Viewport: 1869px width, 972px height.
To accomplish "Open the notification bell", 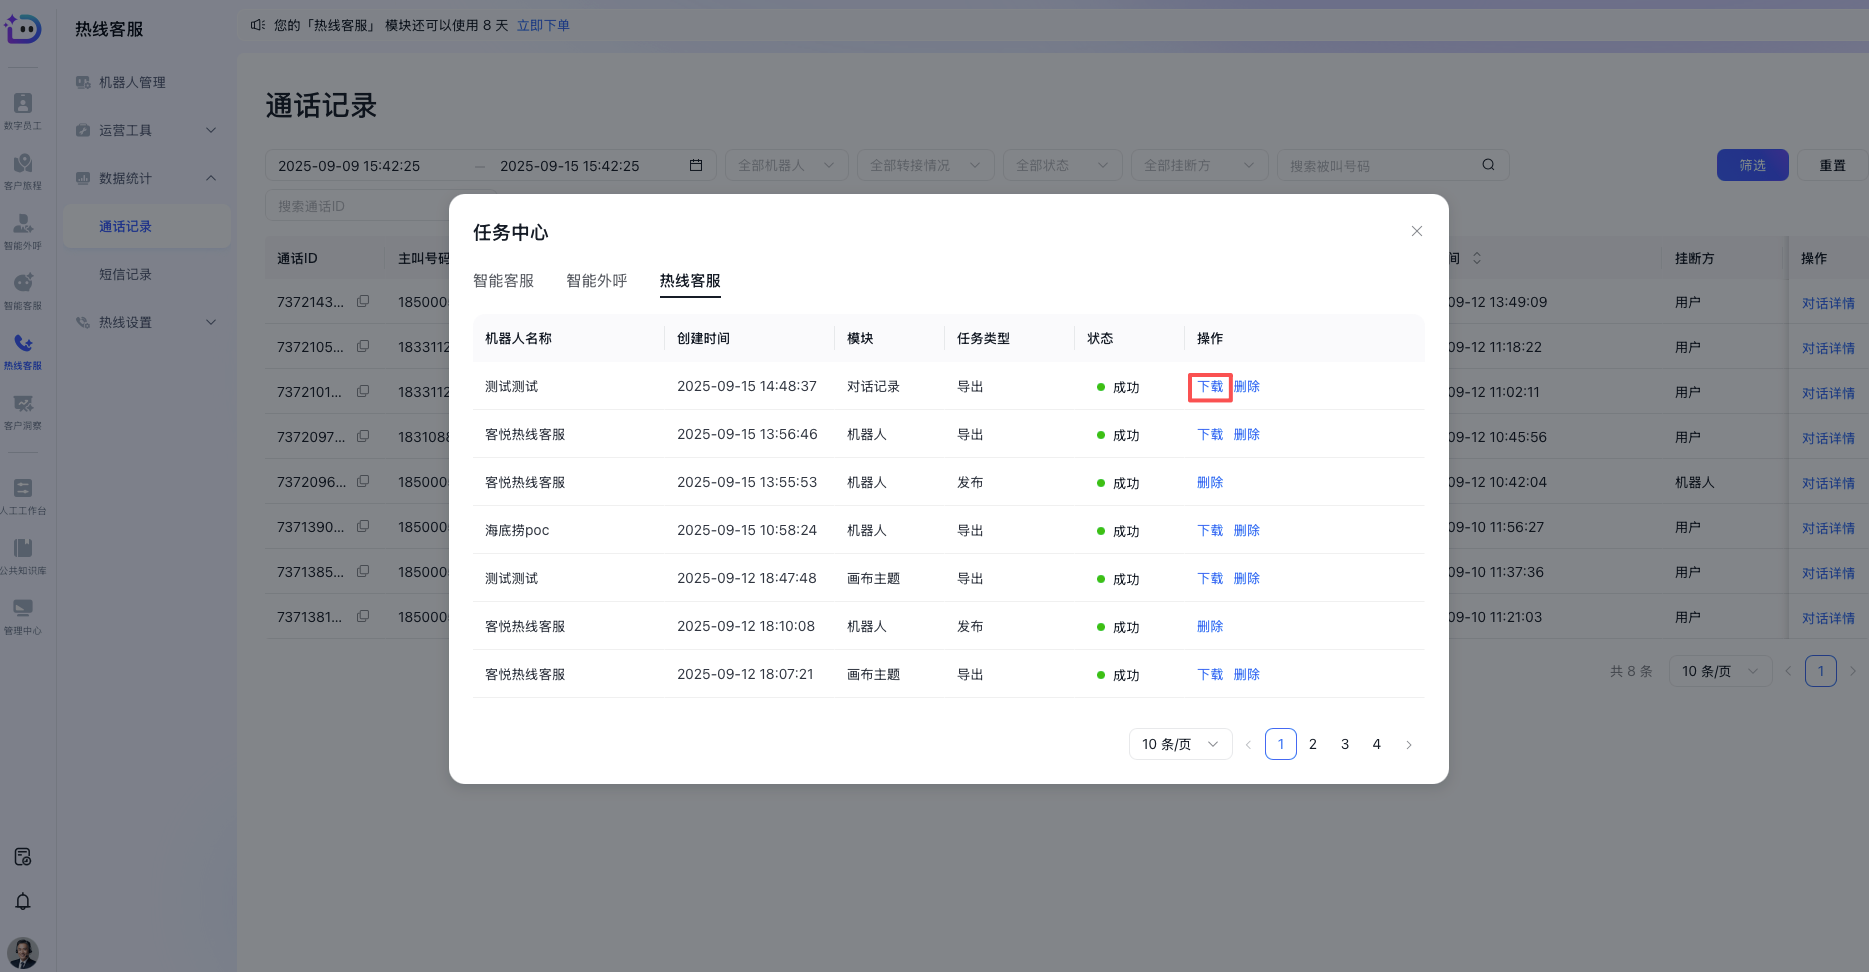I will pos(22,901).
